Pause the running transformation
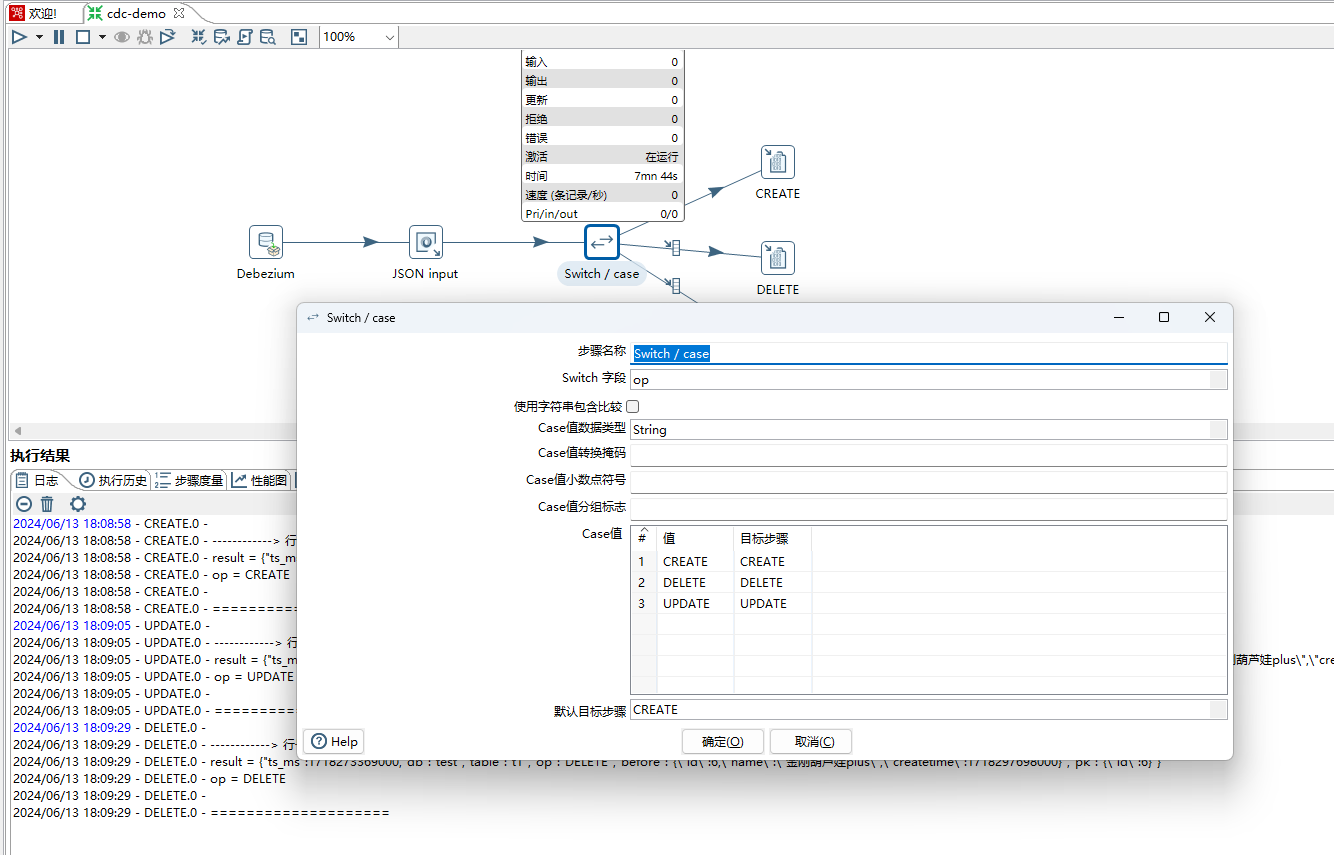1334x855 pixels. point(59,37)
